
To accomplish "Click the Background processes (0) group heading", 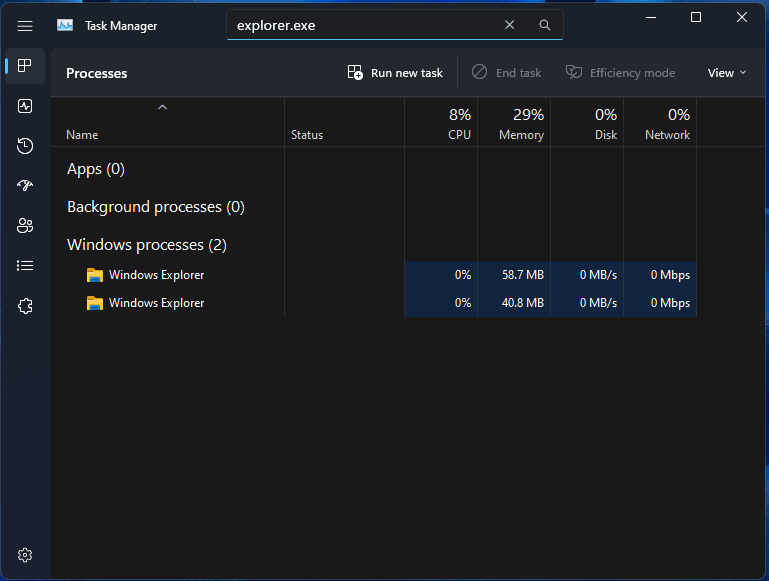I will coord(155,207).
